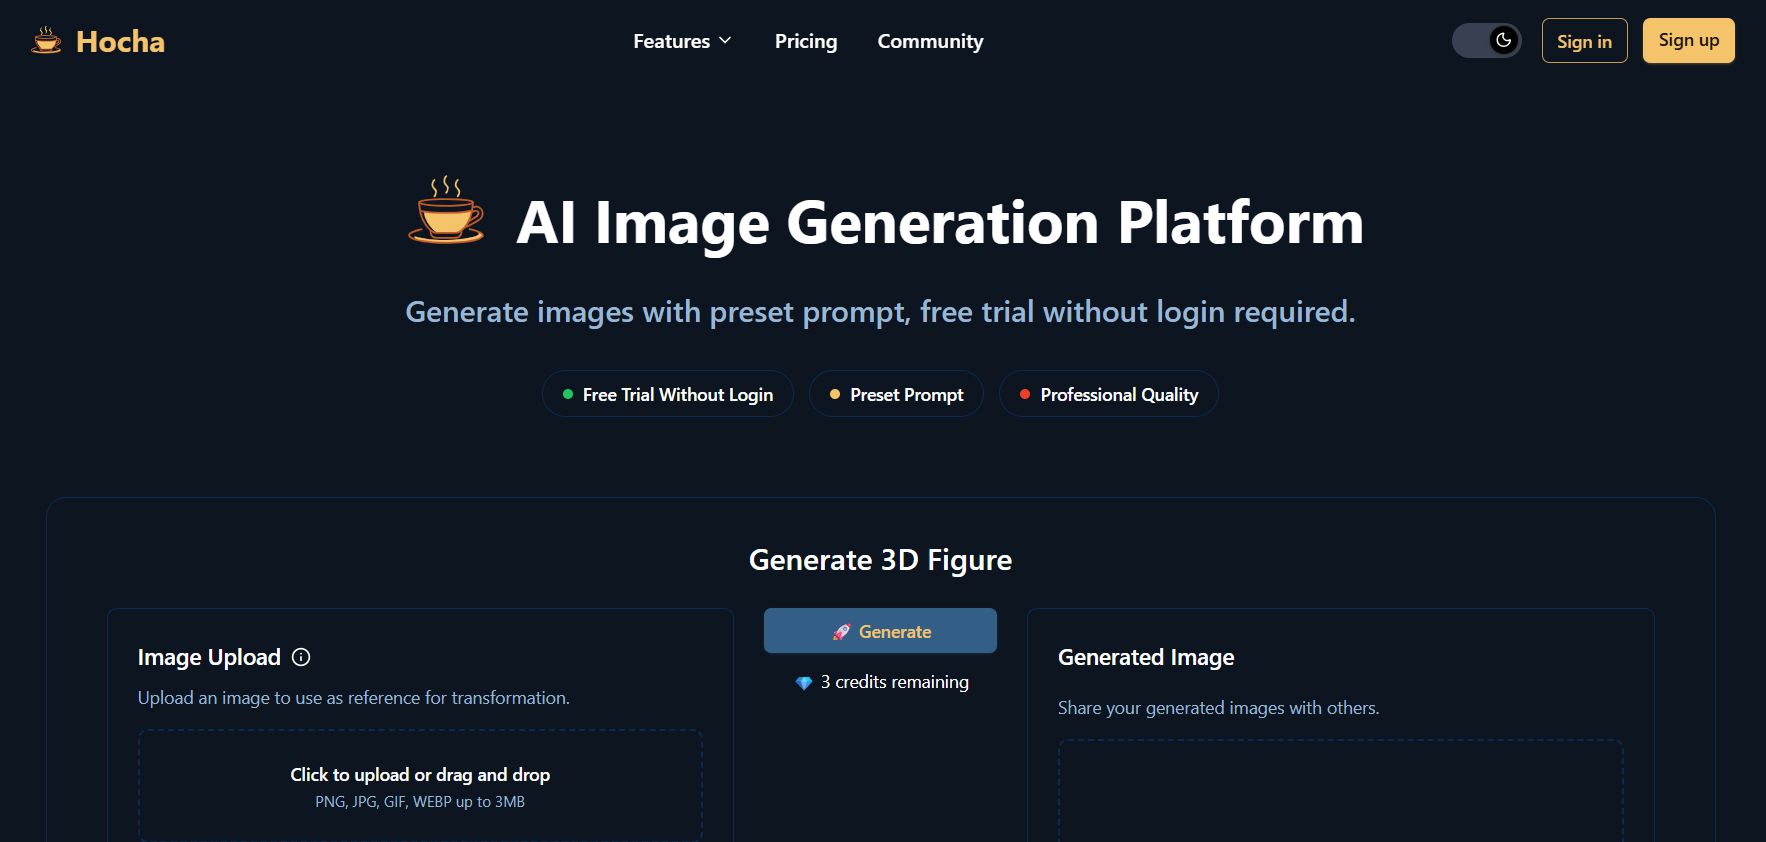Screen dimensions: 1766x842
Task: Click the Professional Quality badge
Action: (1109, 394)
